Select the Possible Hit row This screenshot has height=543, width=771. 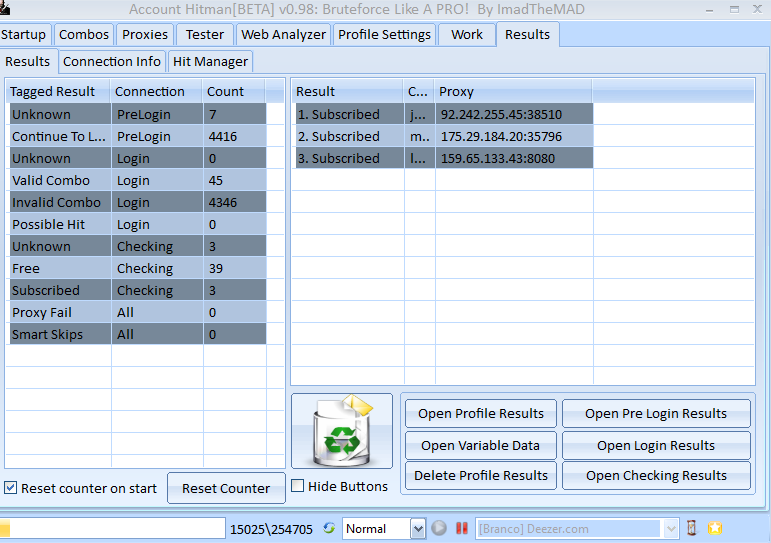click(x=138, y=224)
